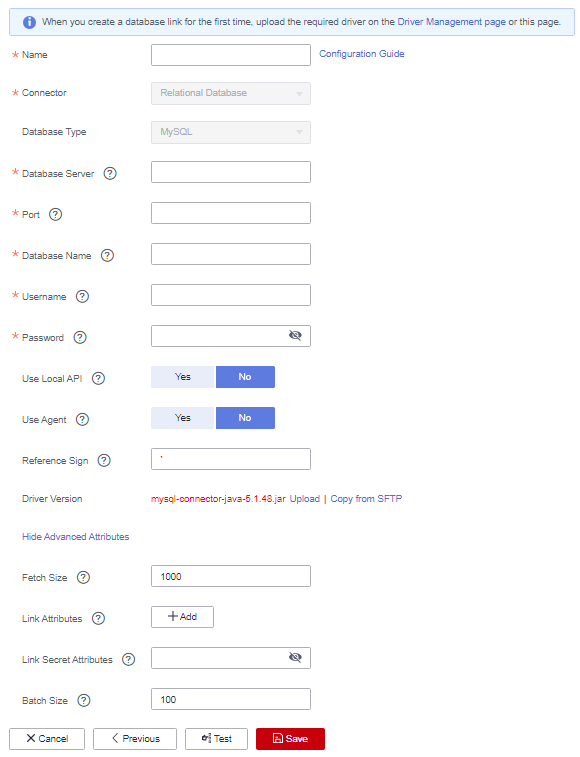The height and width of the screenshot is (757, 580).
Task: Click the Name input field
Action: (231, 55)
